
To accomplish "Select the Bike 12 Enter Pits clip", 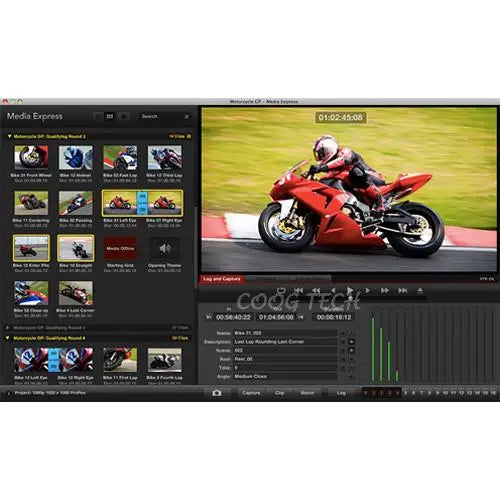I will [31, 248].
